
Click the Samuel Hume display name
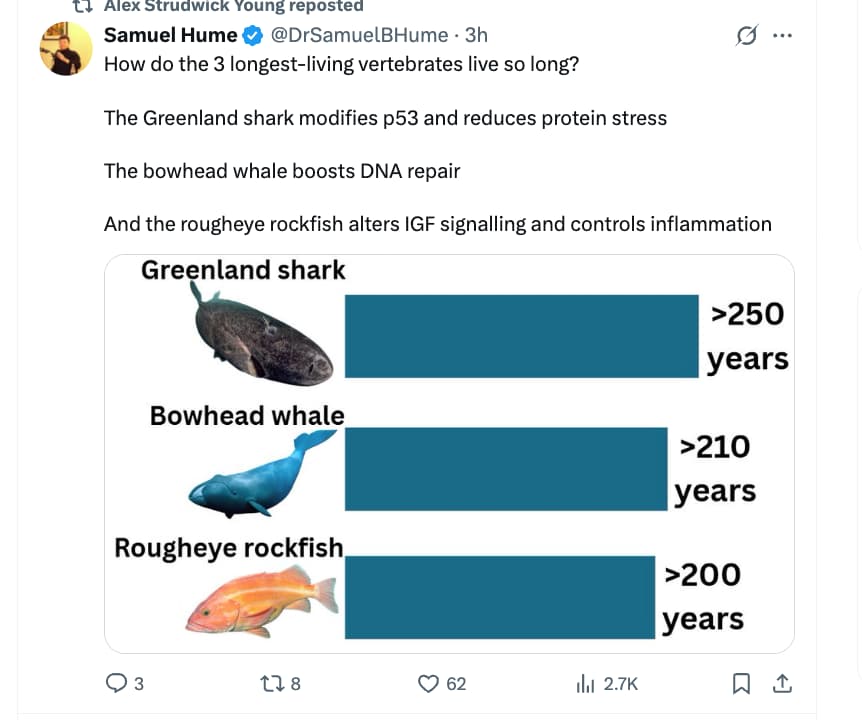[x=171, y=36]
